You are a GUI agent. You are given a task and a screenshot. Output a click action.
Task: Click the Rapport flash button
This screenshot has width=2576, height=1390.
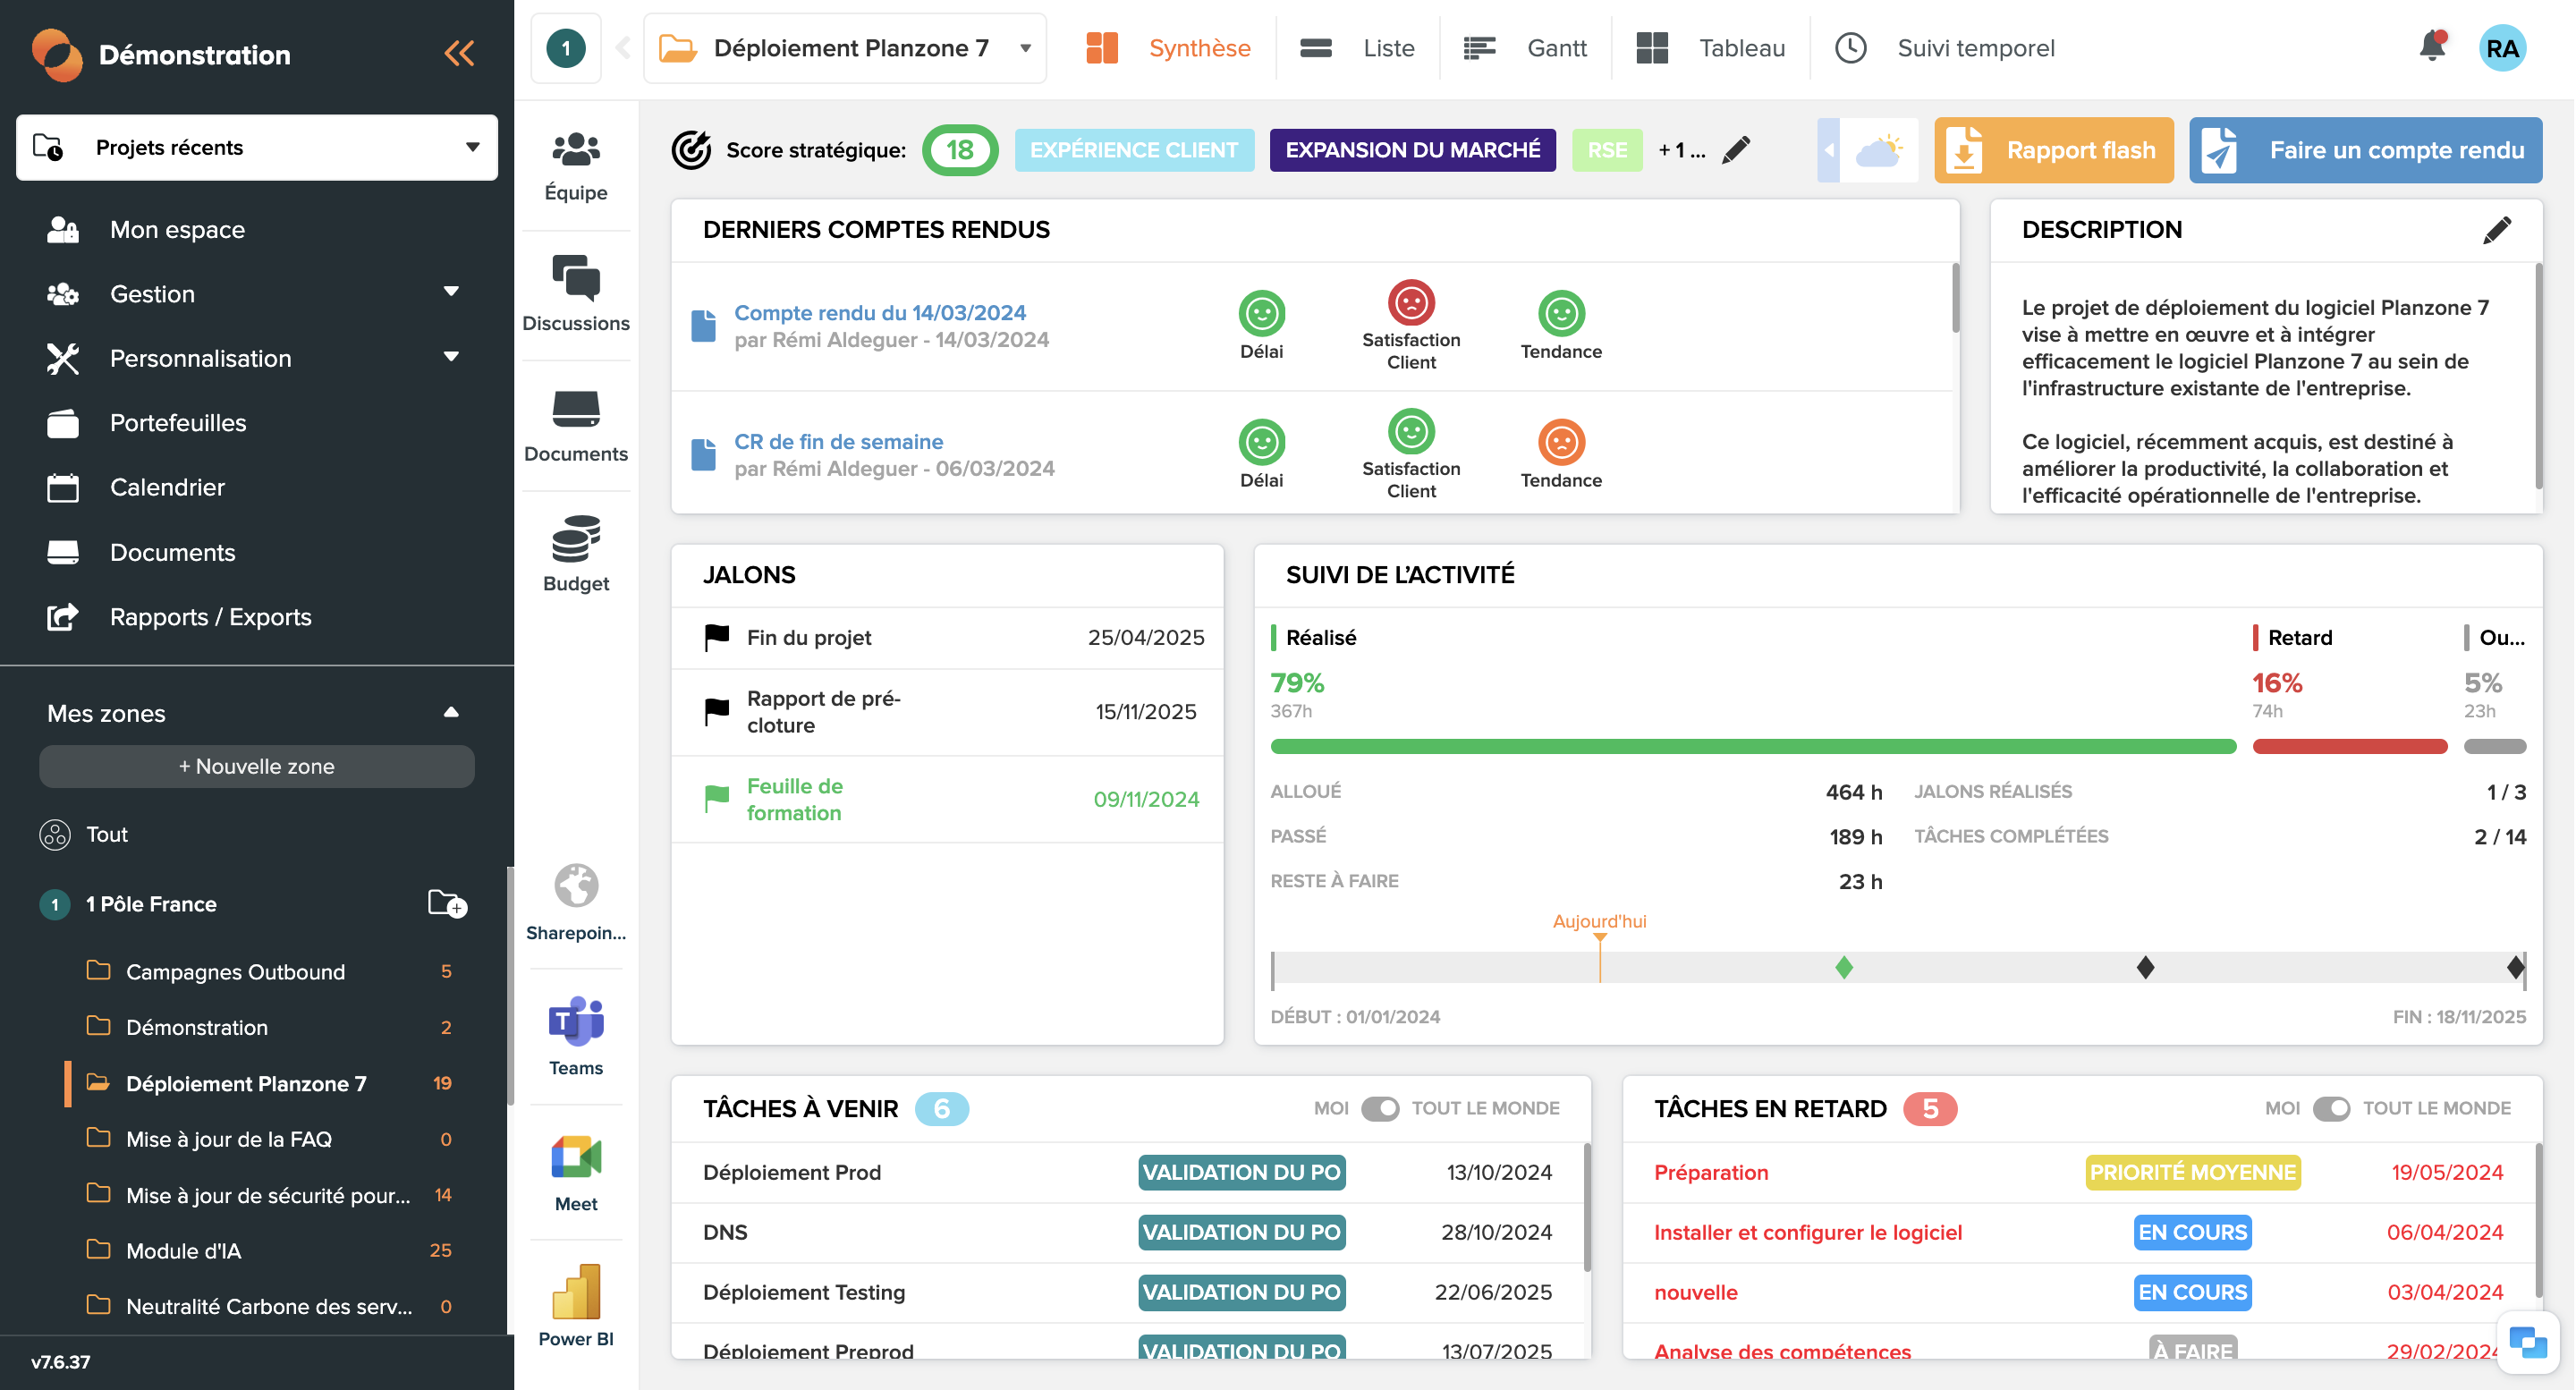click(2054, 150)
